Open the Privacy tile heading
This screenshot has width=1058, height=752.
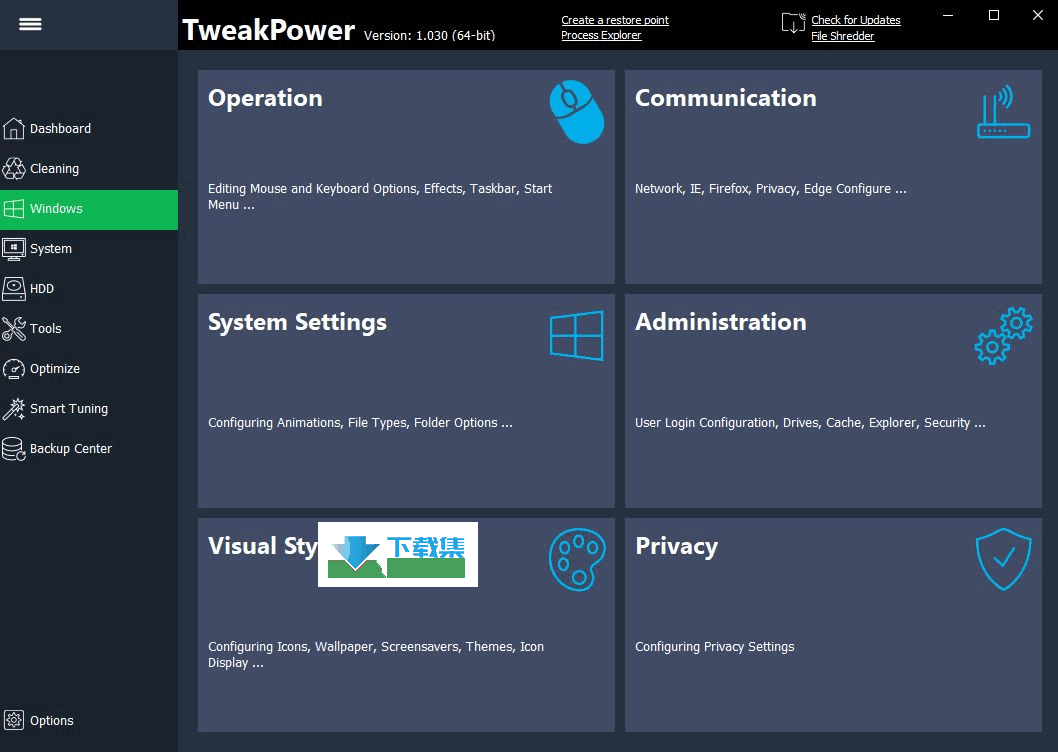coord(677,546)
